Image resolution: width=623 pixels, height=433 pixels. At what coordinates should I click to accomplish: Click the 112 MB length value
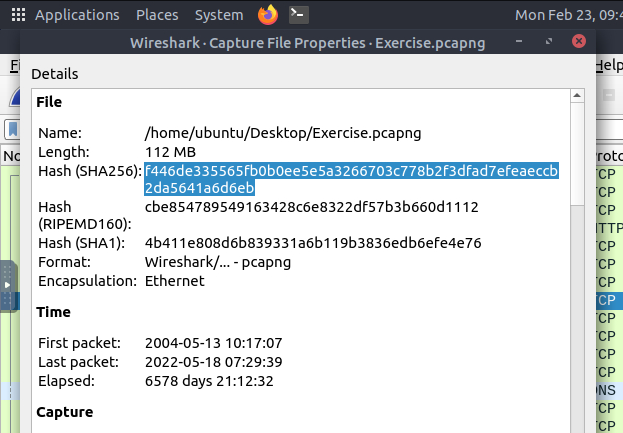170,152
